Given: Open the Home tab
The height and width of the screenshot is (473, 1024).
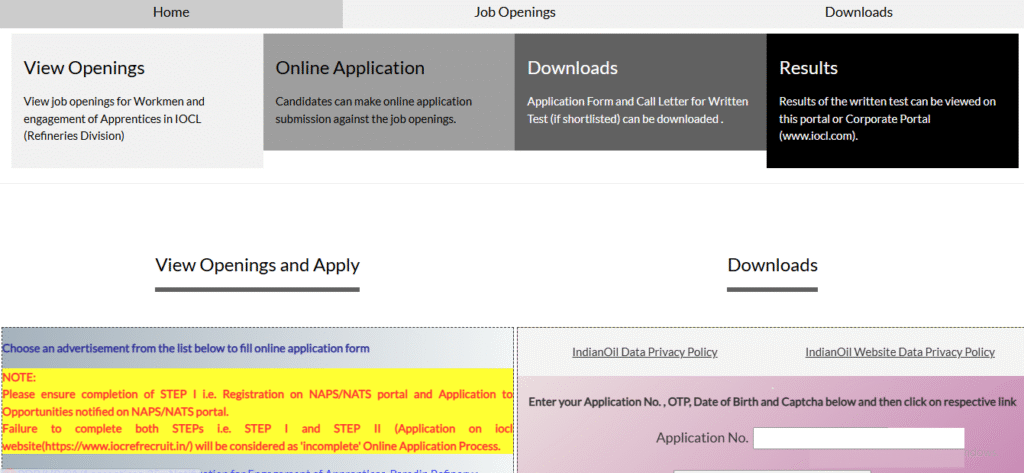Looking at the screenshot, I should pos(171,13).
